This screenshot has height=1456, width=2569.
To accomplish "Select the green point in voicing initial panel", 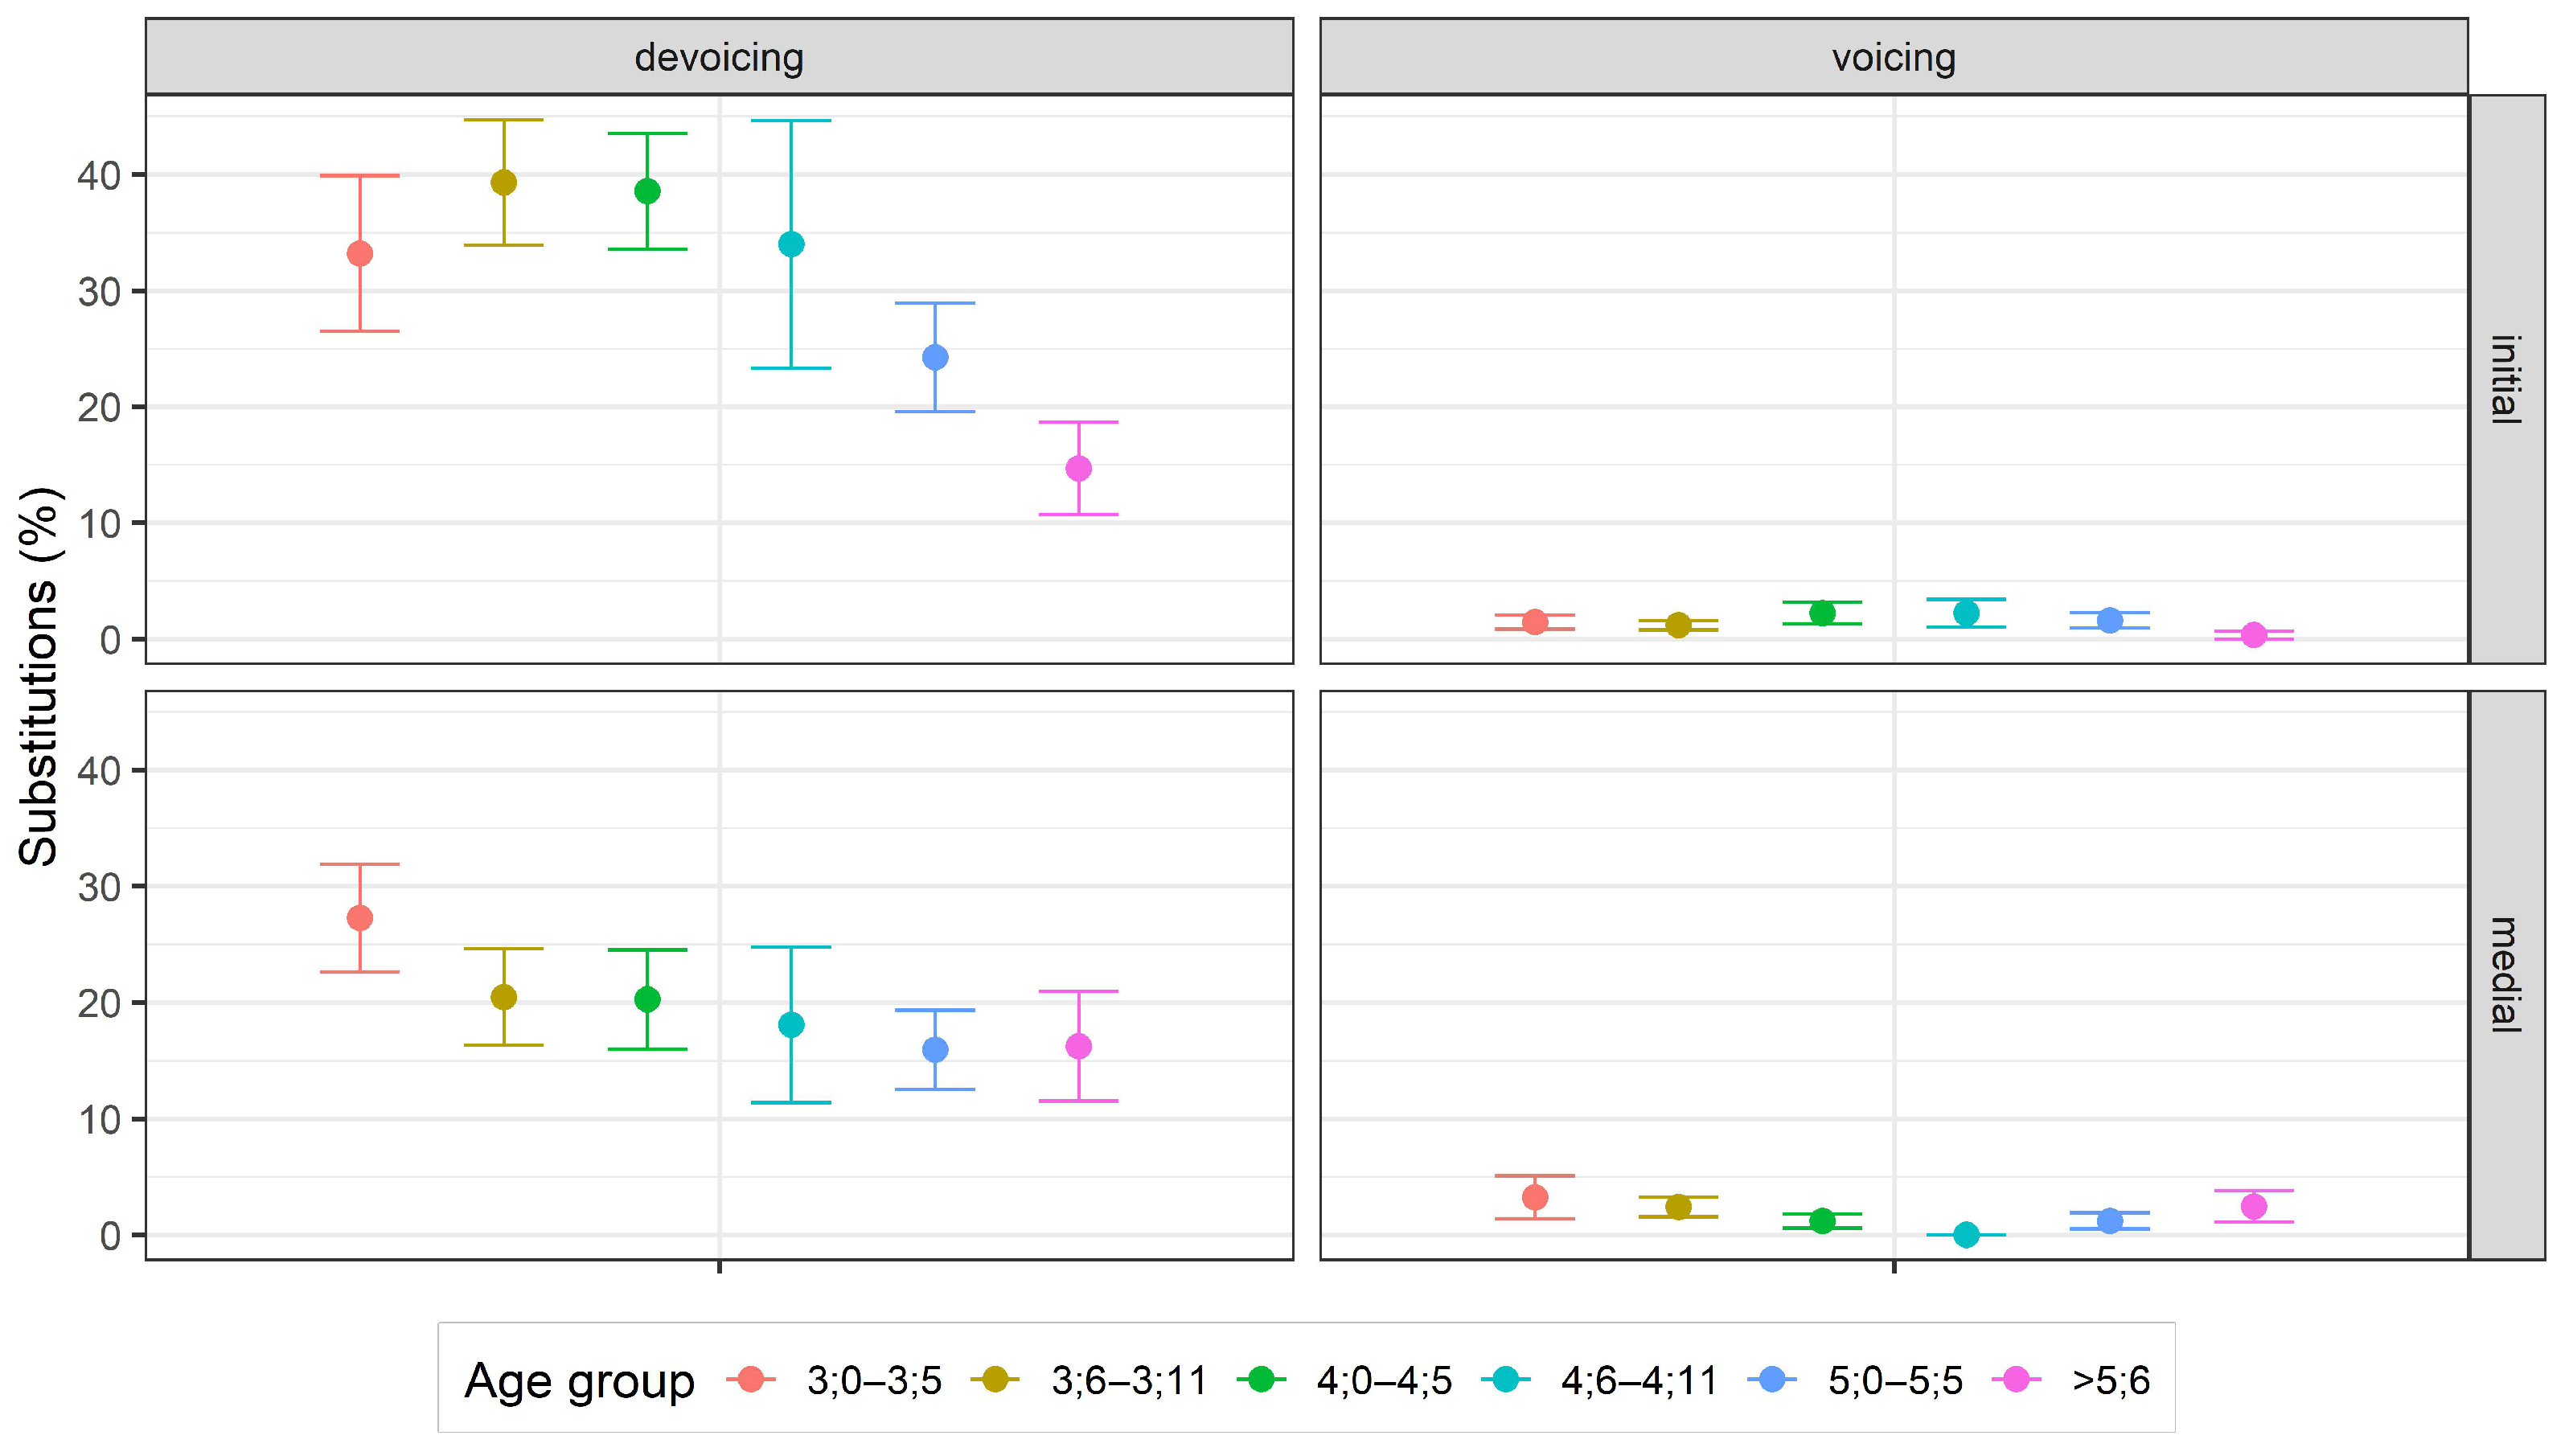I will click(1822, 613).
